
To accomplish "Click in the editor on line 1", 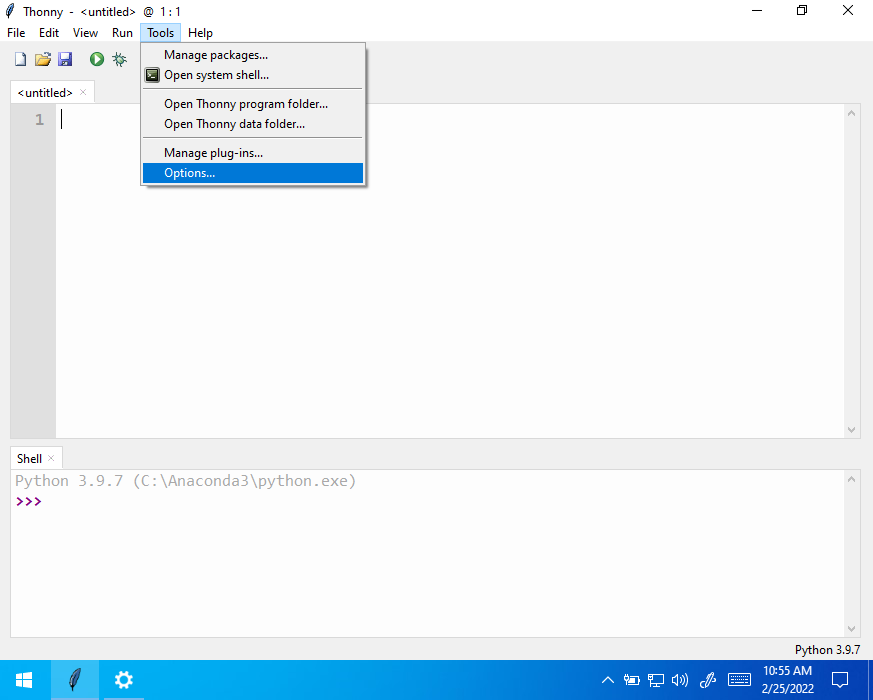I will pyautogui.click(x=450, y=120).
